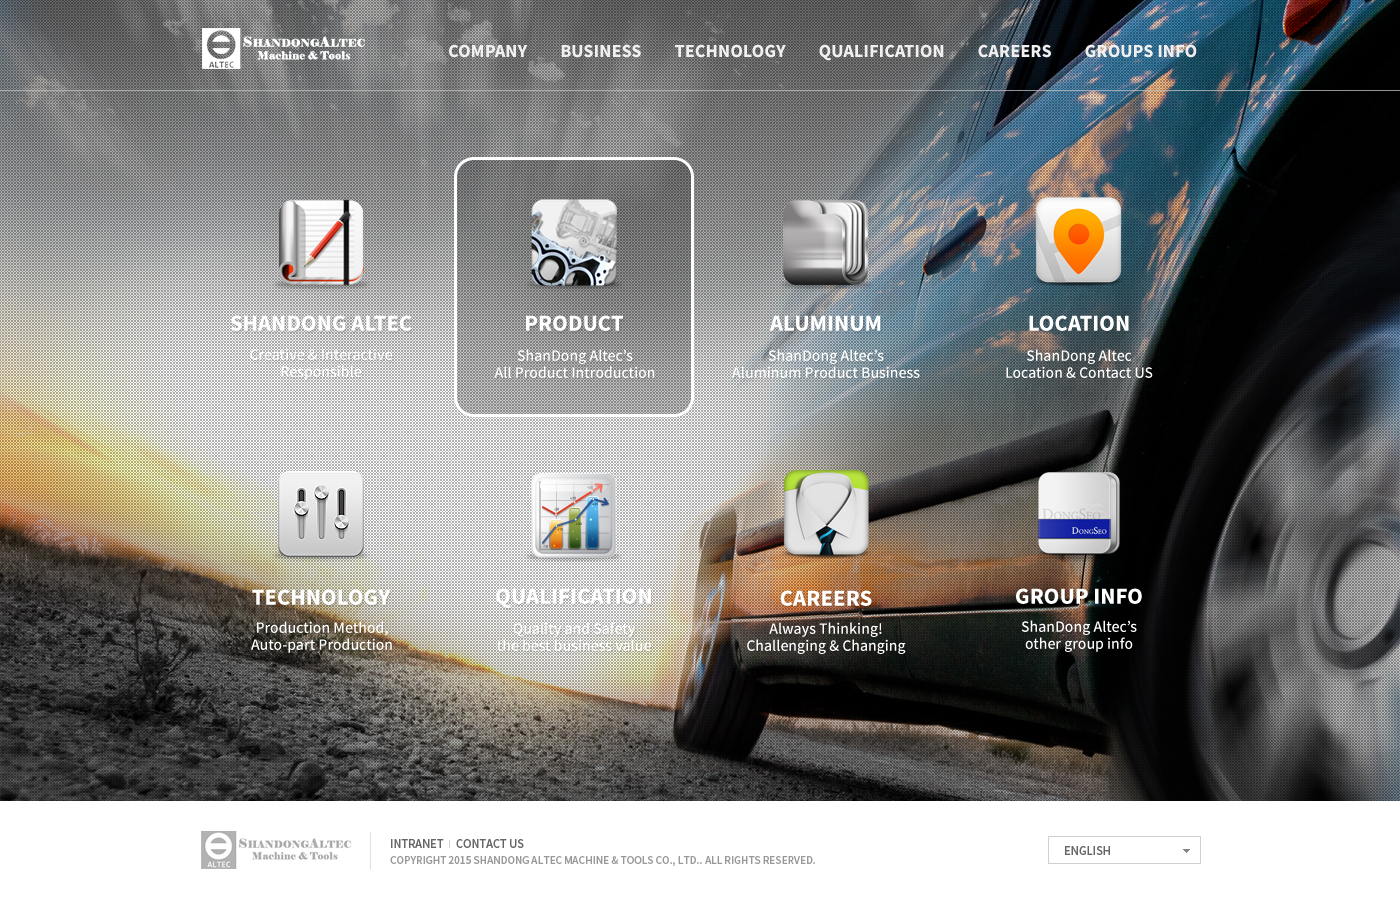Click the Shandong Altec notebook icon
1400x901 pixels.
[x=321, y=242]
